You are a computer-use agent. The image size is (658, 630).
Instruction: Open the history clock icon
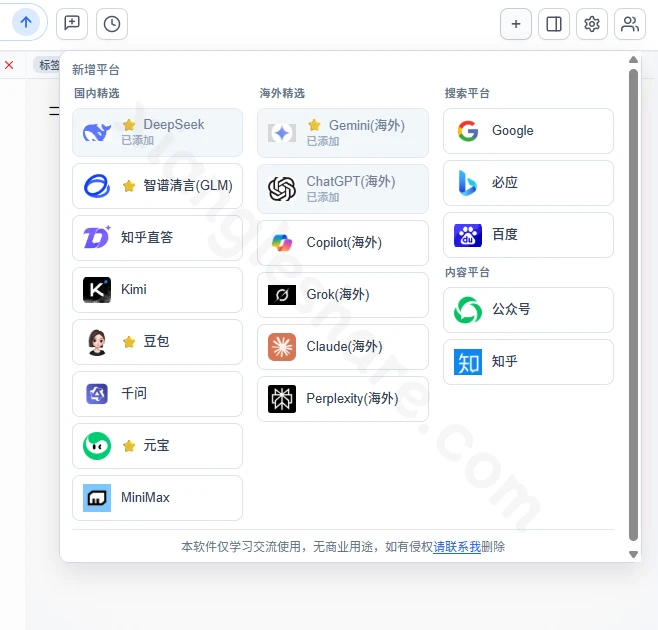click(x=112, y=24)
